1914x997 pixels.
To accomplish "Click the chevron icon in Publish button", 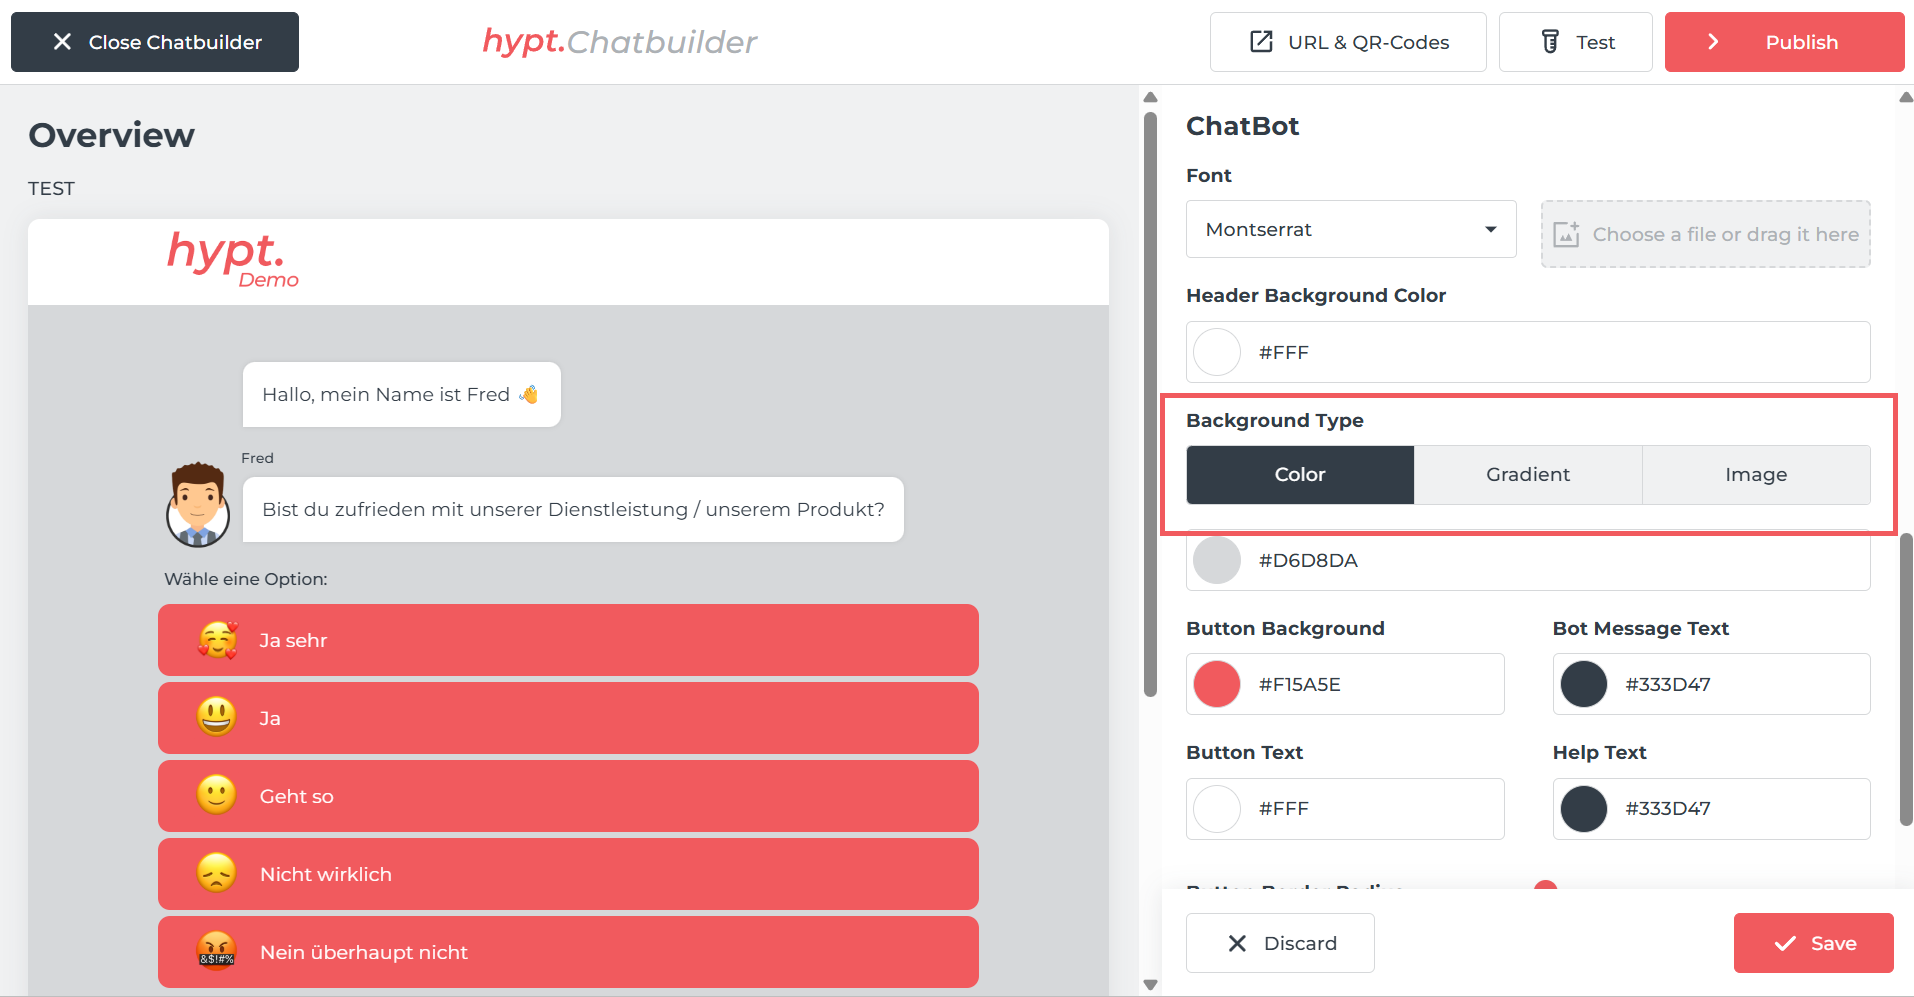I will point(1713,42).
